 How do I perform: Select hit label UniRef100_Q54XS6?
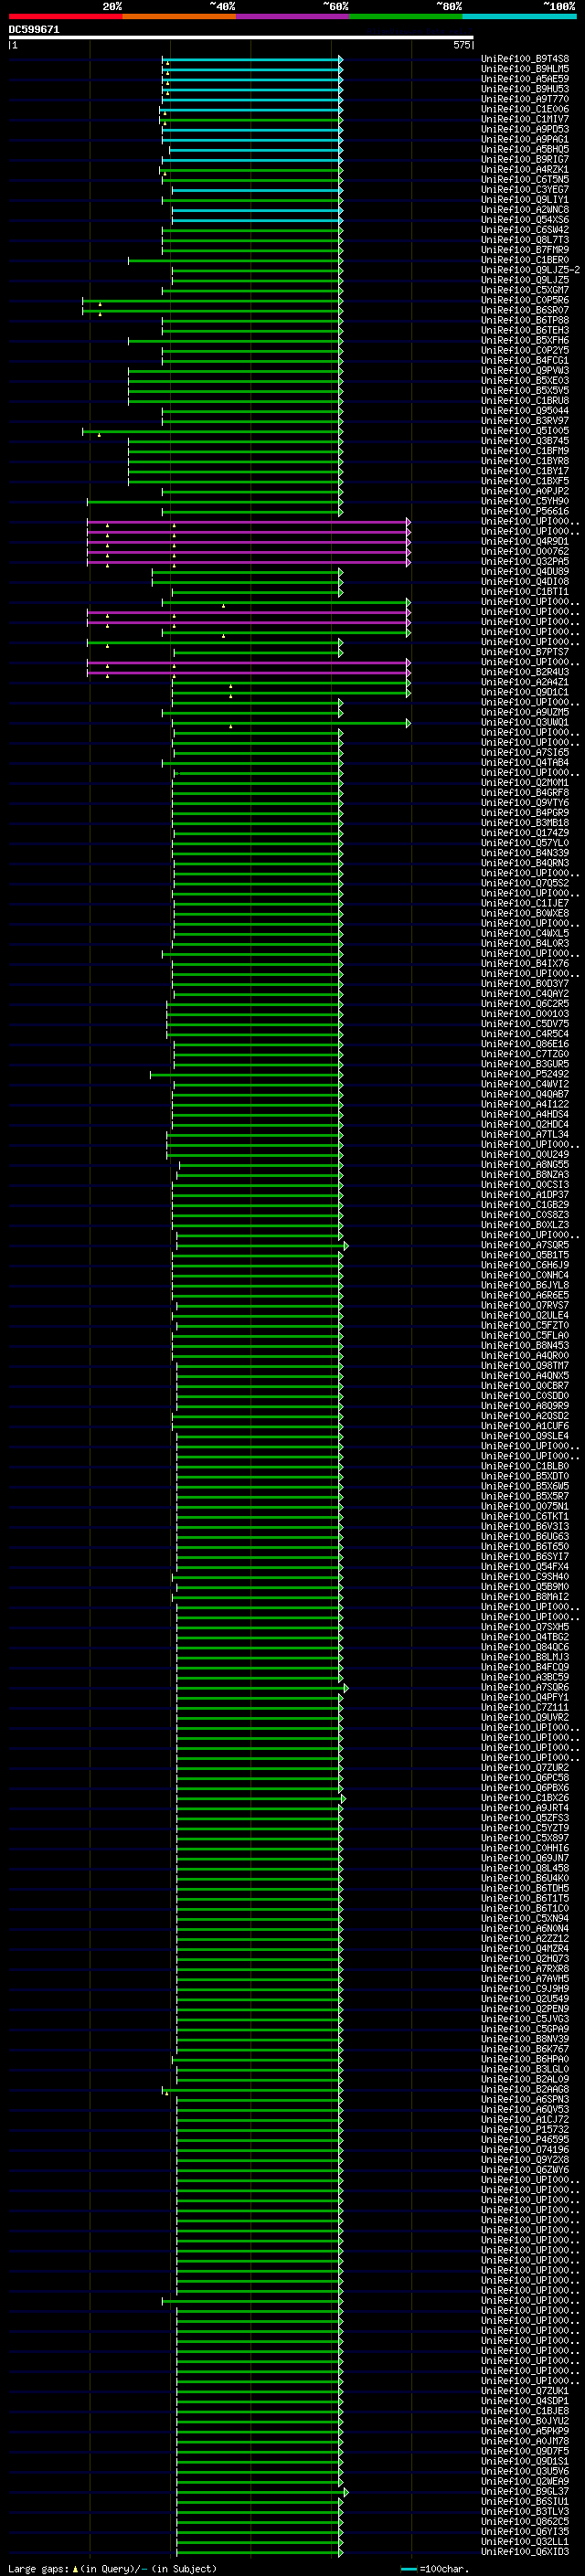coord(525,219)
